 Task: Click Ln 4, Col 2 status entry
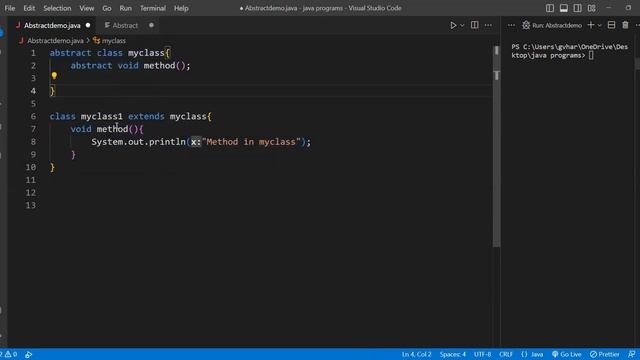click(416, 354)
